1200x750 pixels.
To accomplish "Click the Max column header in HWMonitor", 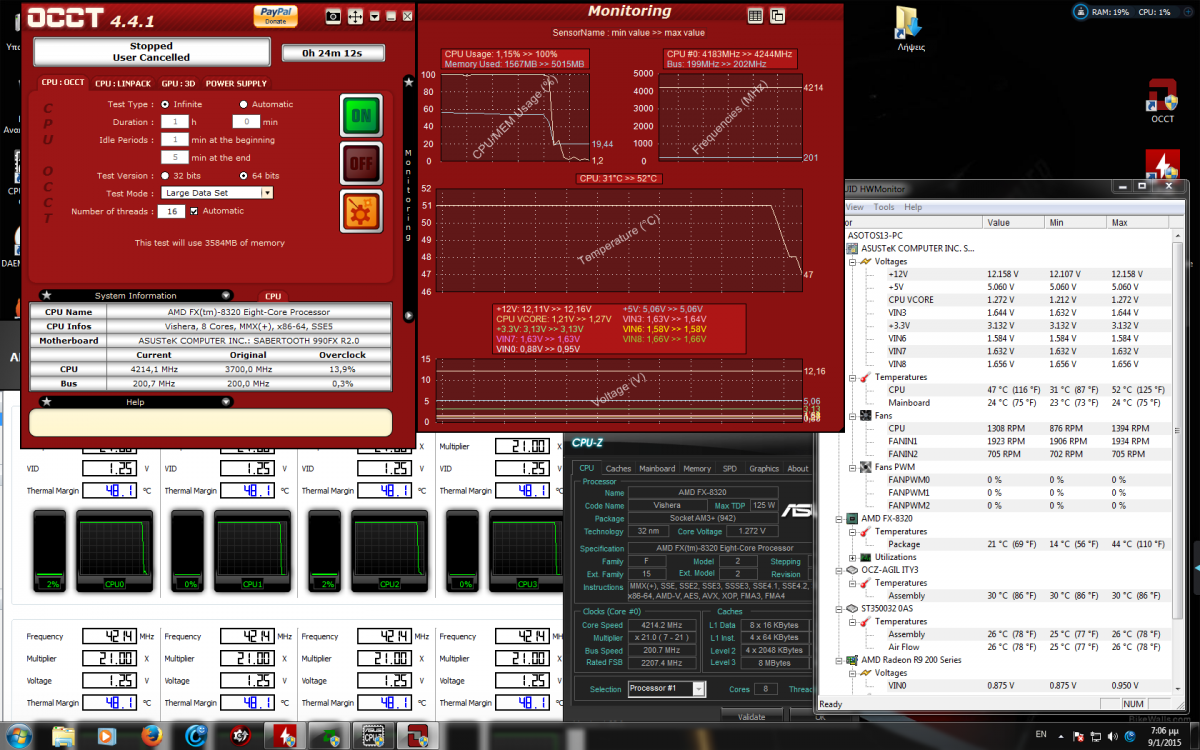I will click(1140, 222).
